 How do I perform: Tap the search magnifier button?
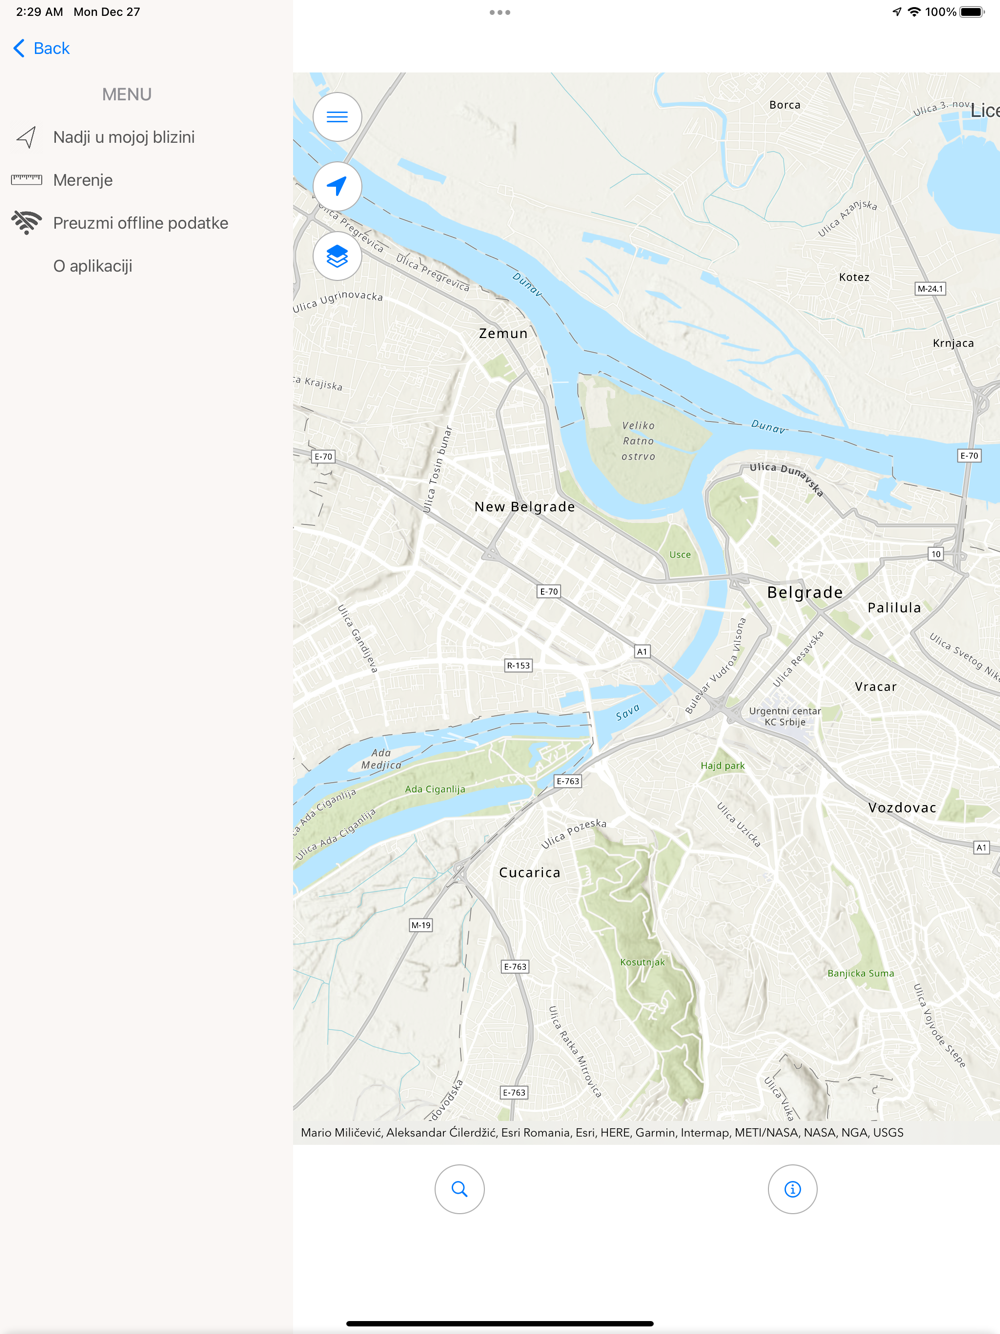(460, 1189)
